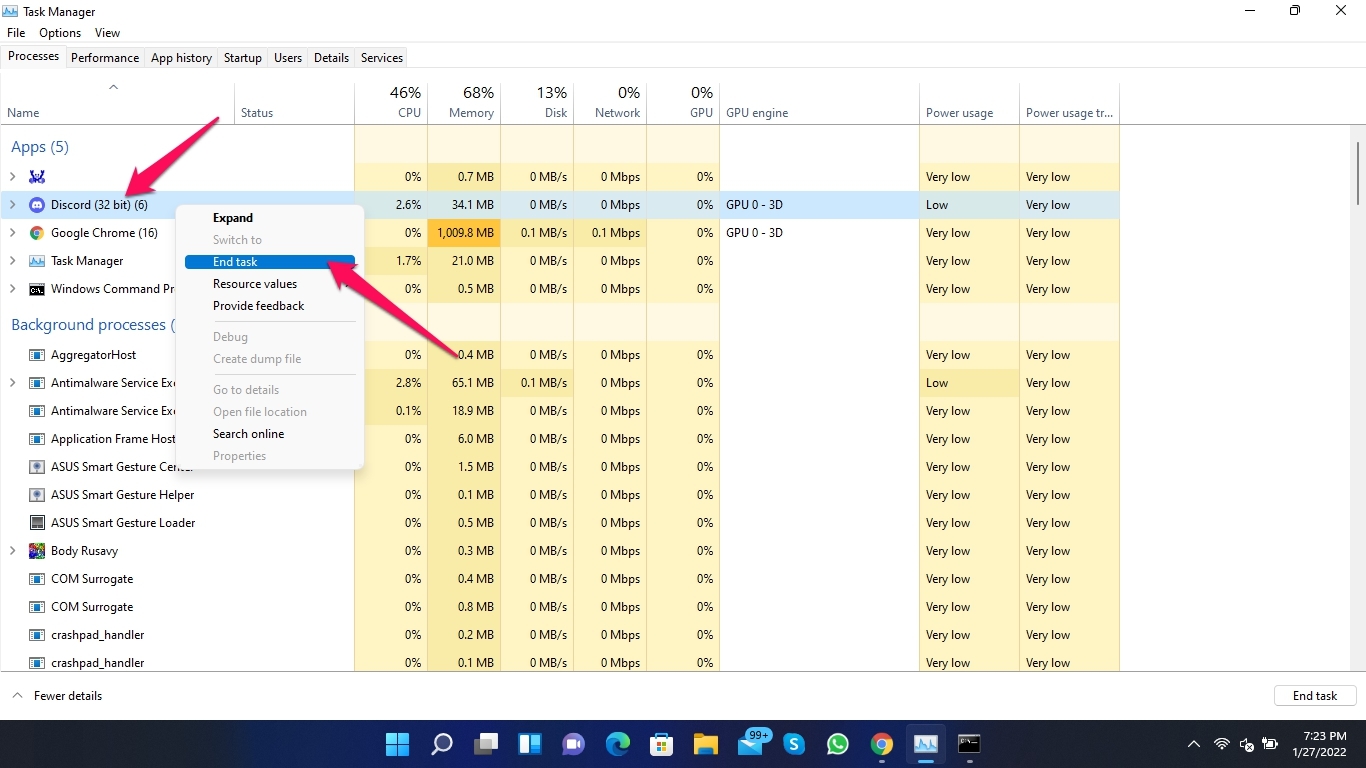Show hidden tray icons chevron
The height and width of the screenshot is (768, 1366).
pyautogui.click(x=1193, y=744)
